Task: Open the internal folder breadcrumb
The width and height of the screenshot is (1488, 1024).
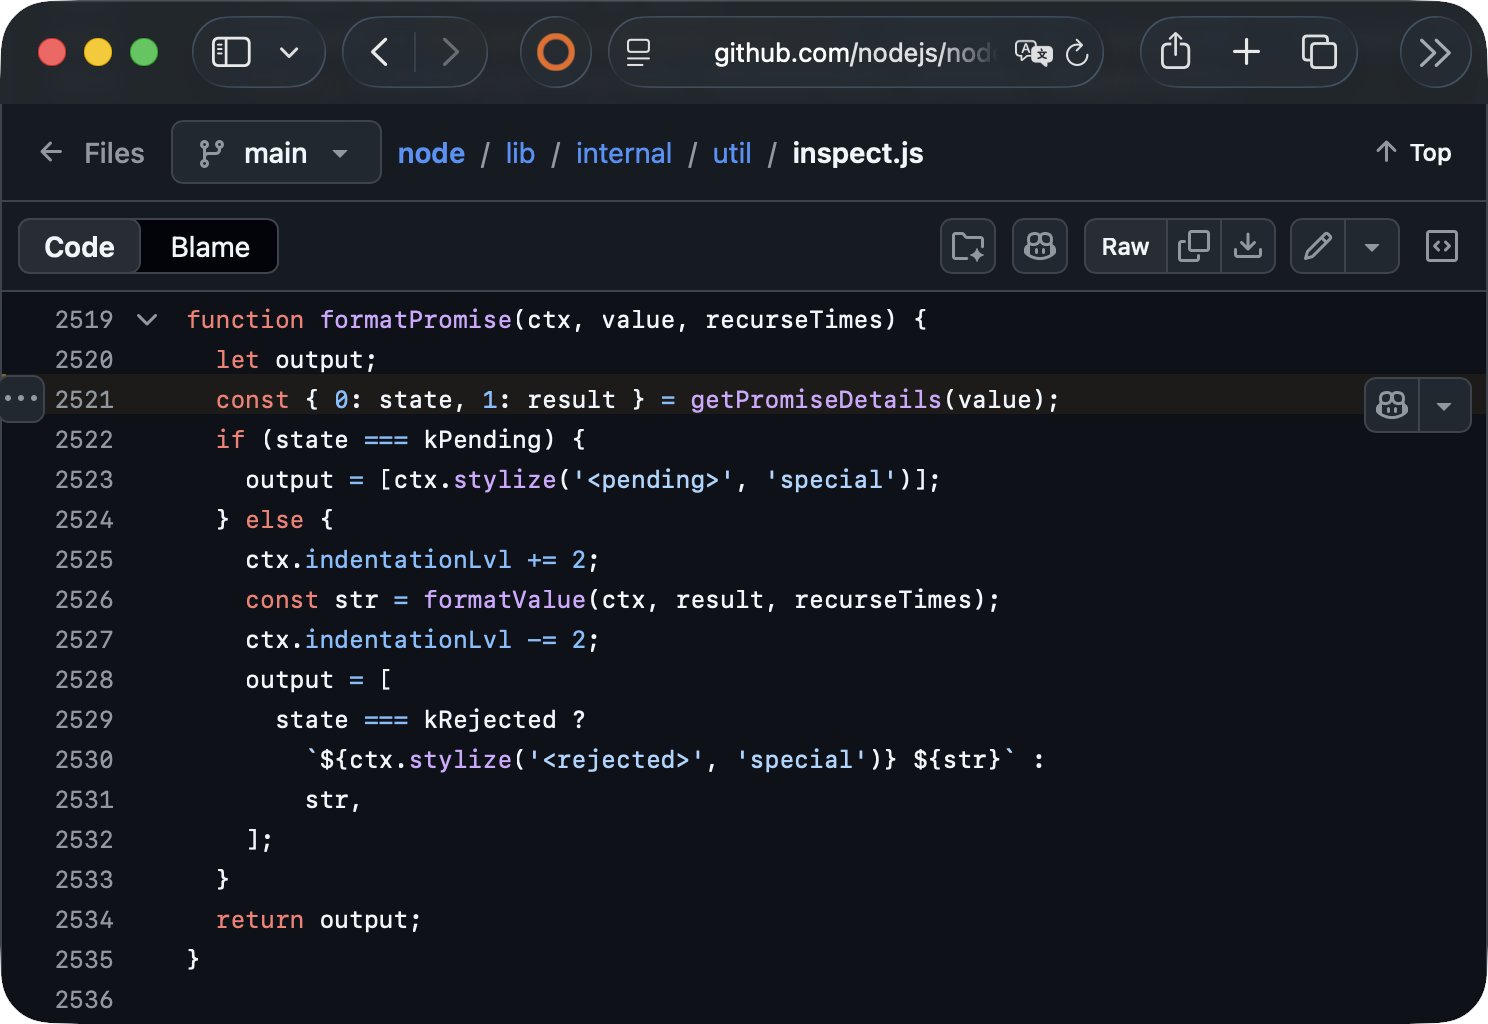Action: coord(624,153)
